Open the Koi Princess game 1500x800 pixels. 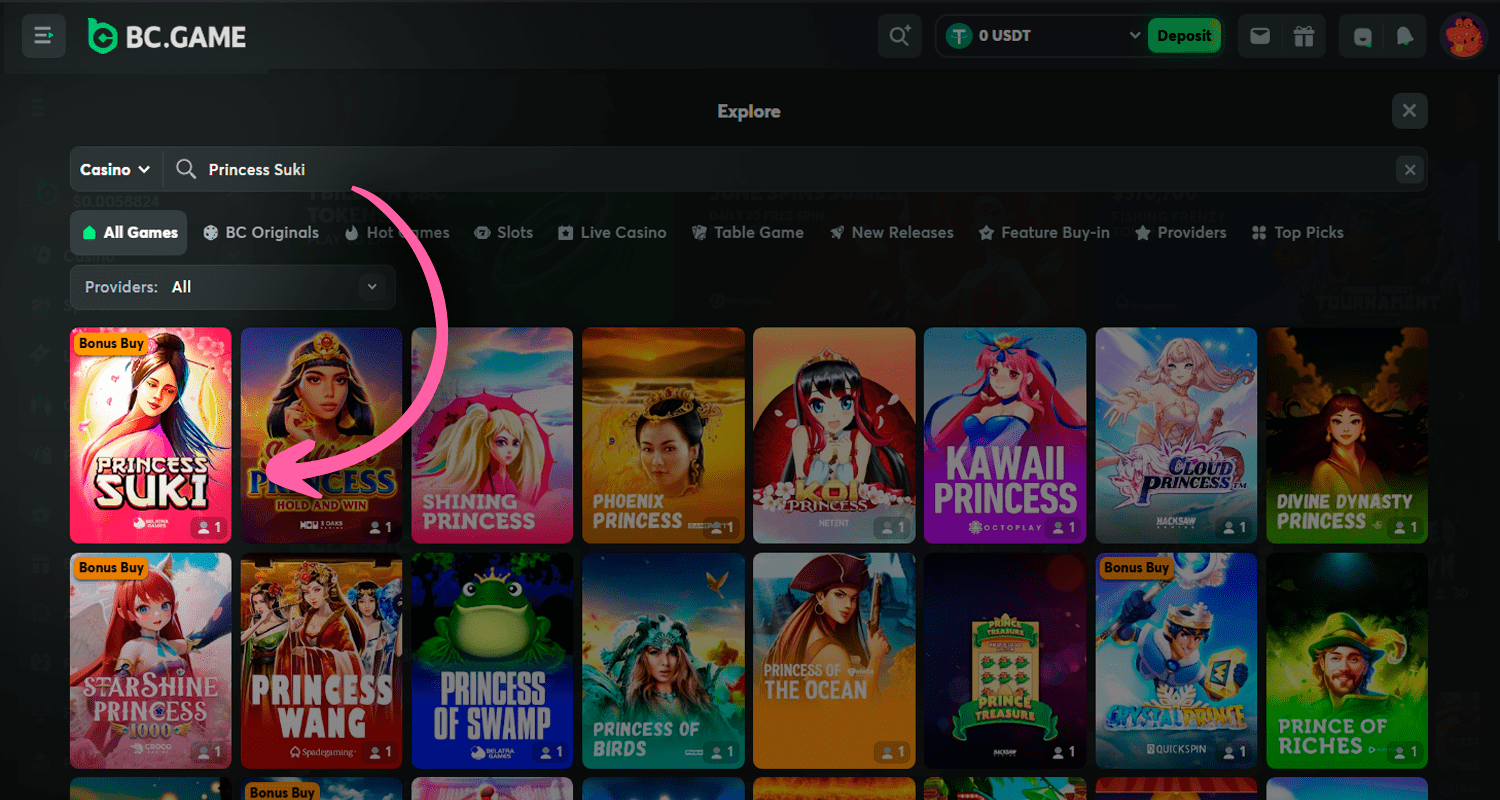coord(834,435)
